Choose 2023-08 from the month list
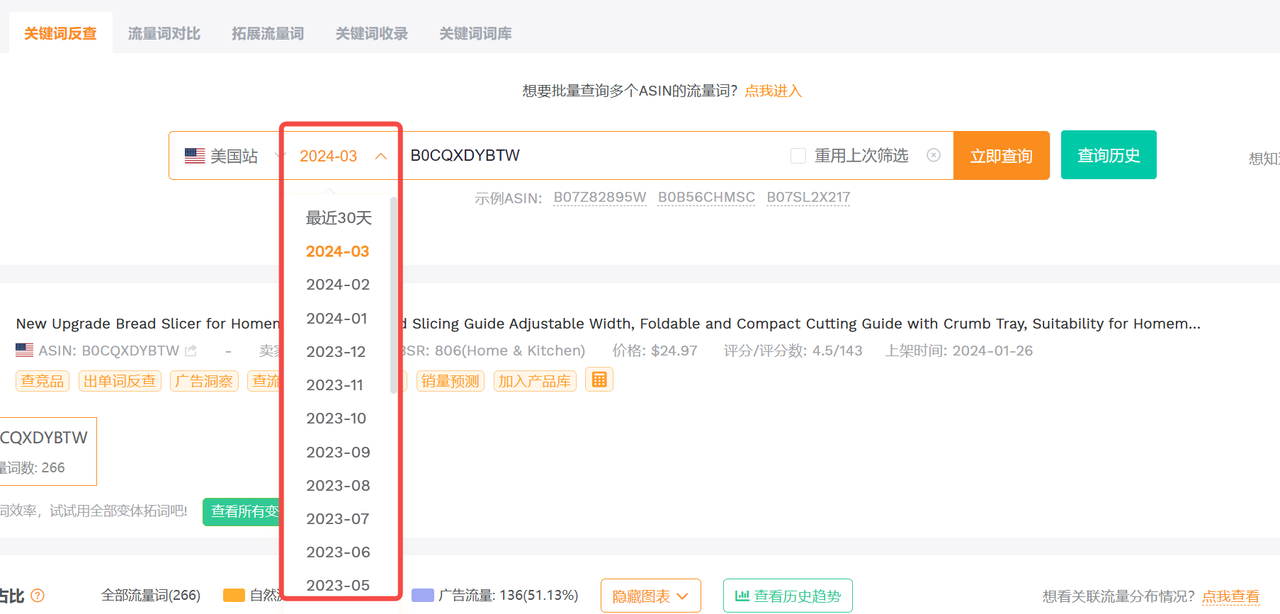Image resolution: width=1280 pixels, height=614 pixels. coord(338,485)
